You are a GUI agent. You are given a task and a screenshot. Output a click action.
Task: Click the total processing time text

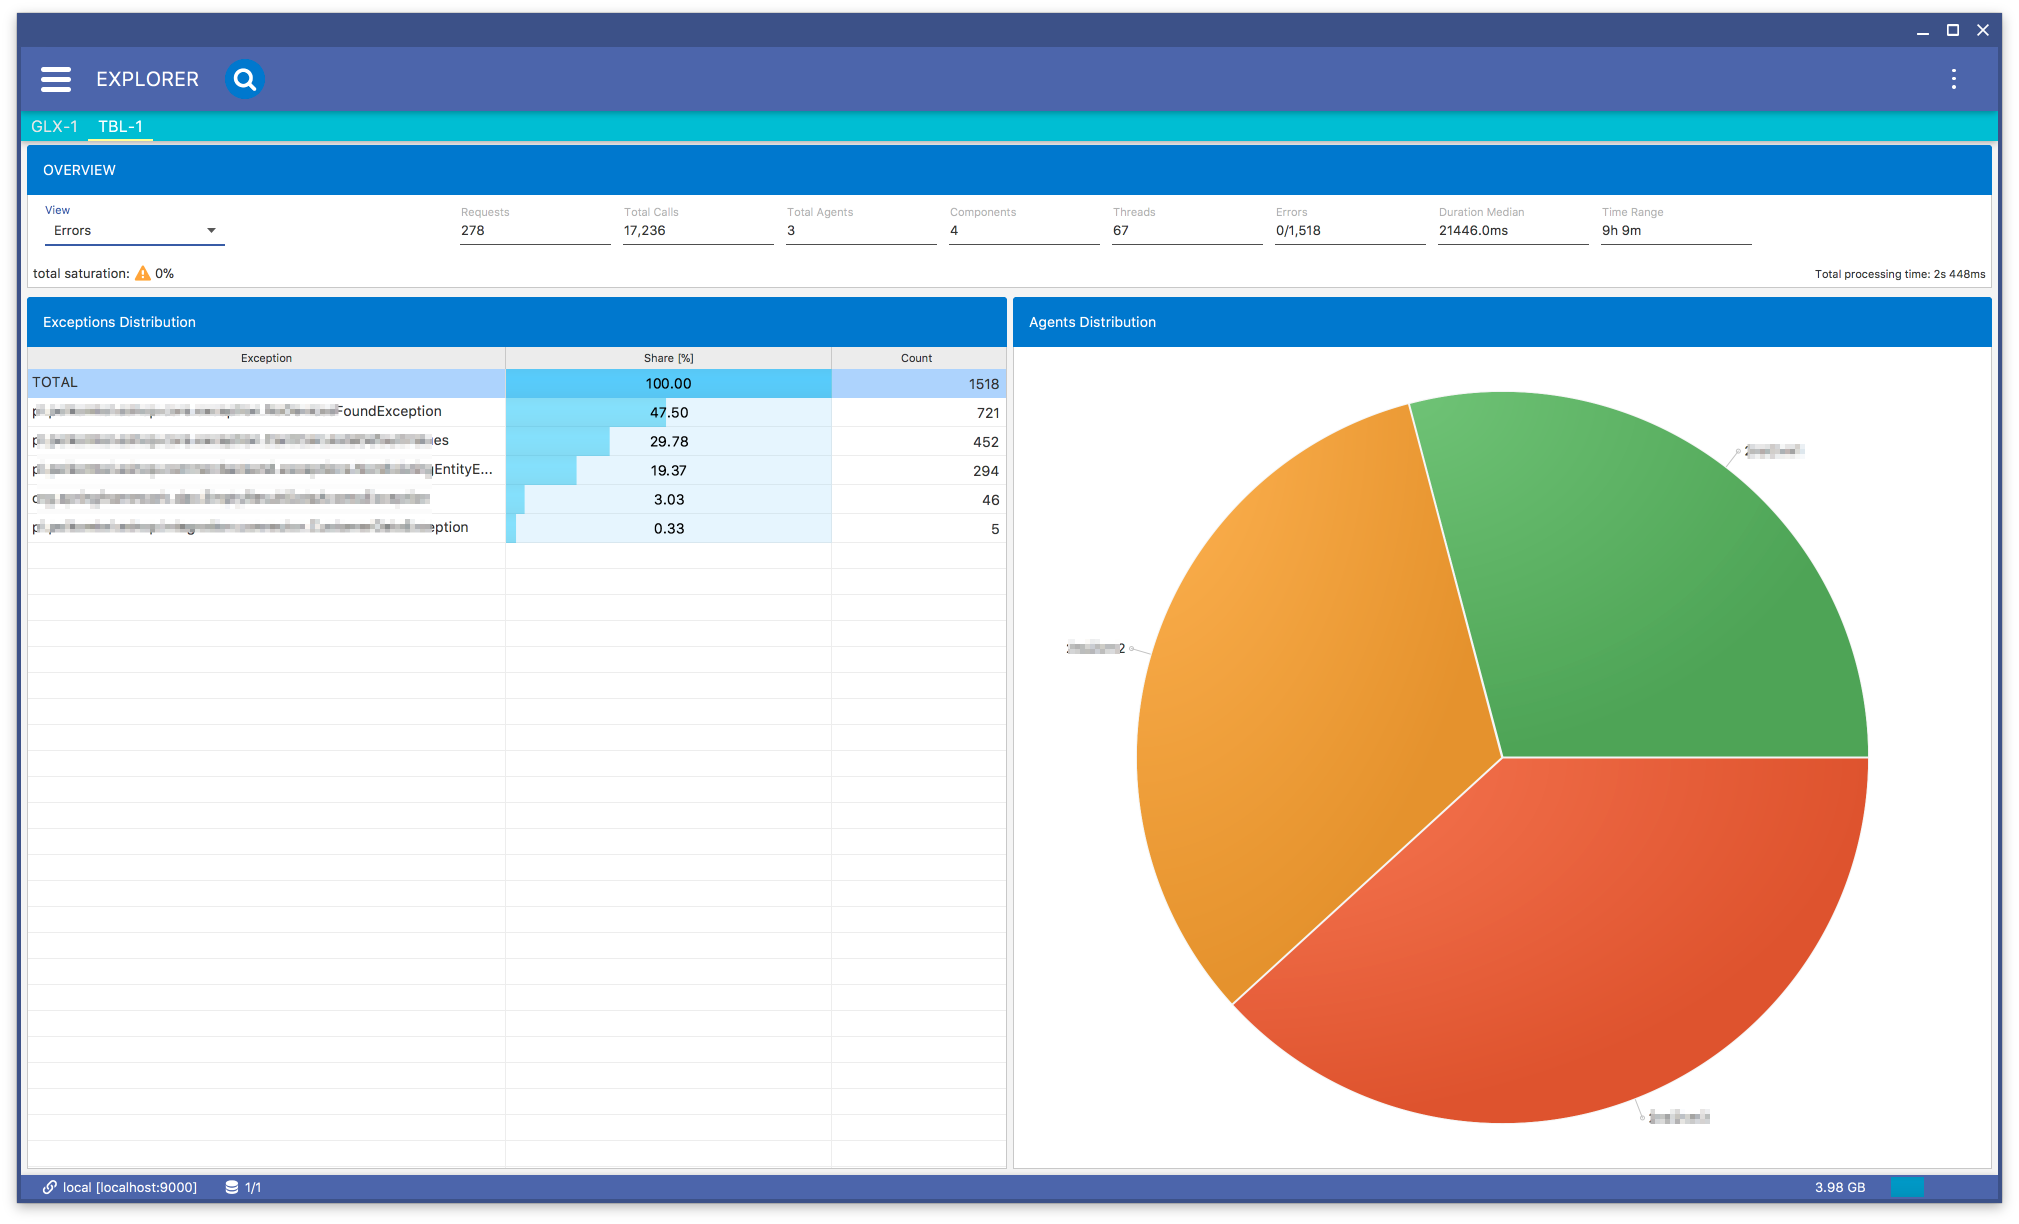point(1900,274)
